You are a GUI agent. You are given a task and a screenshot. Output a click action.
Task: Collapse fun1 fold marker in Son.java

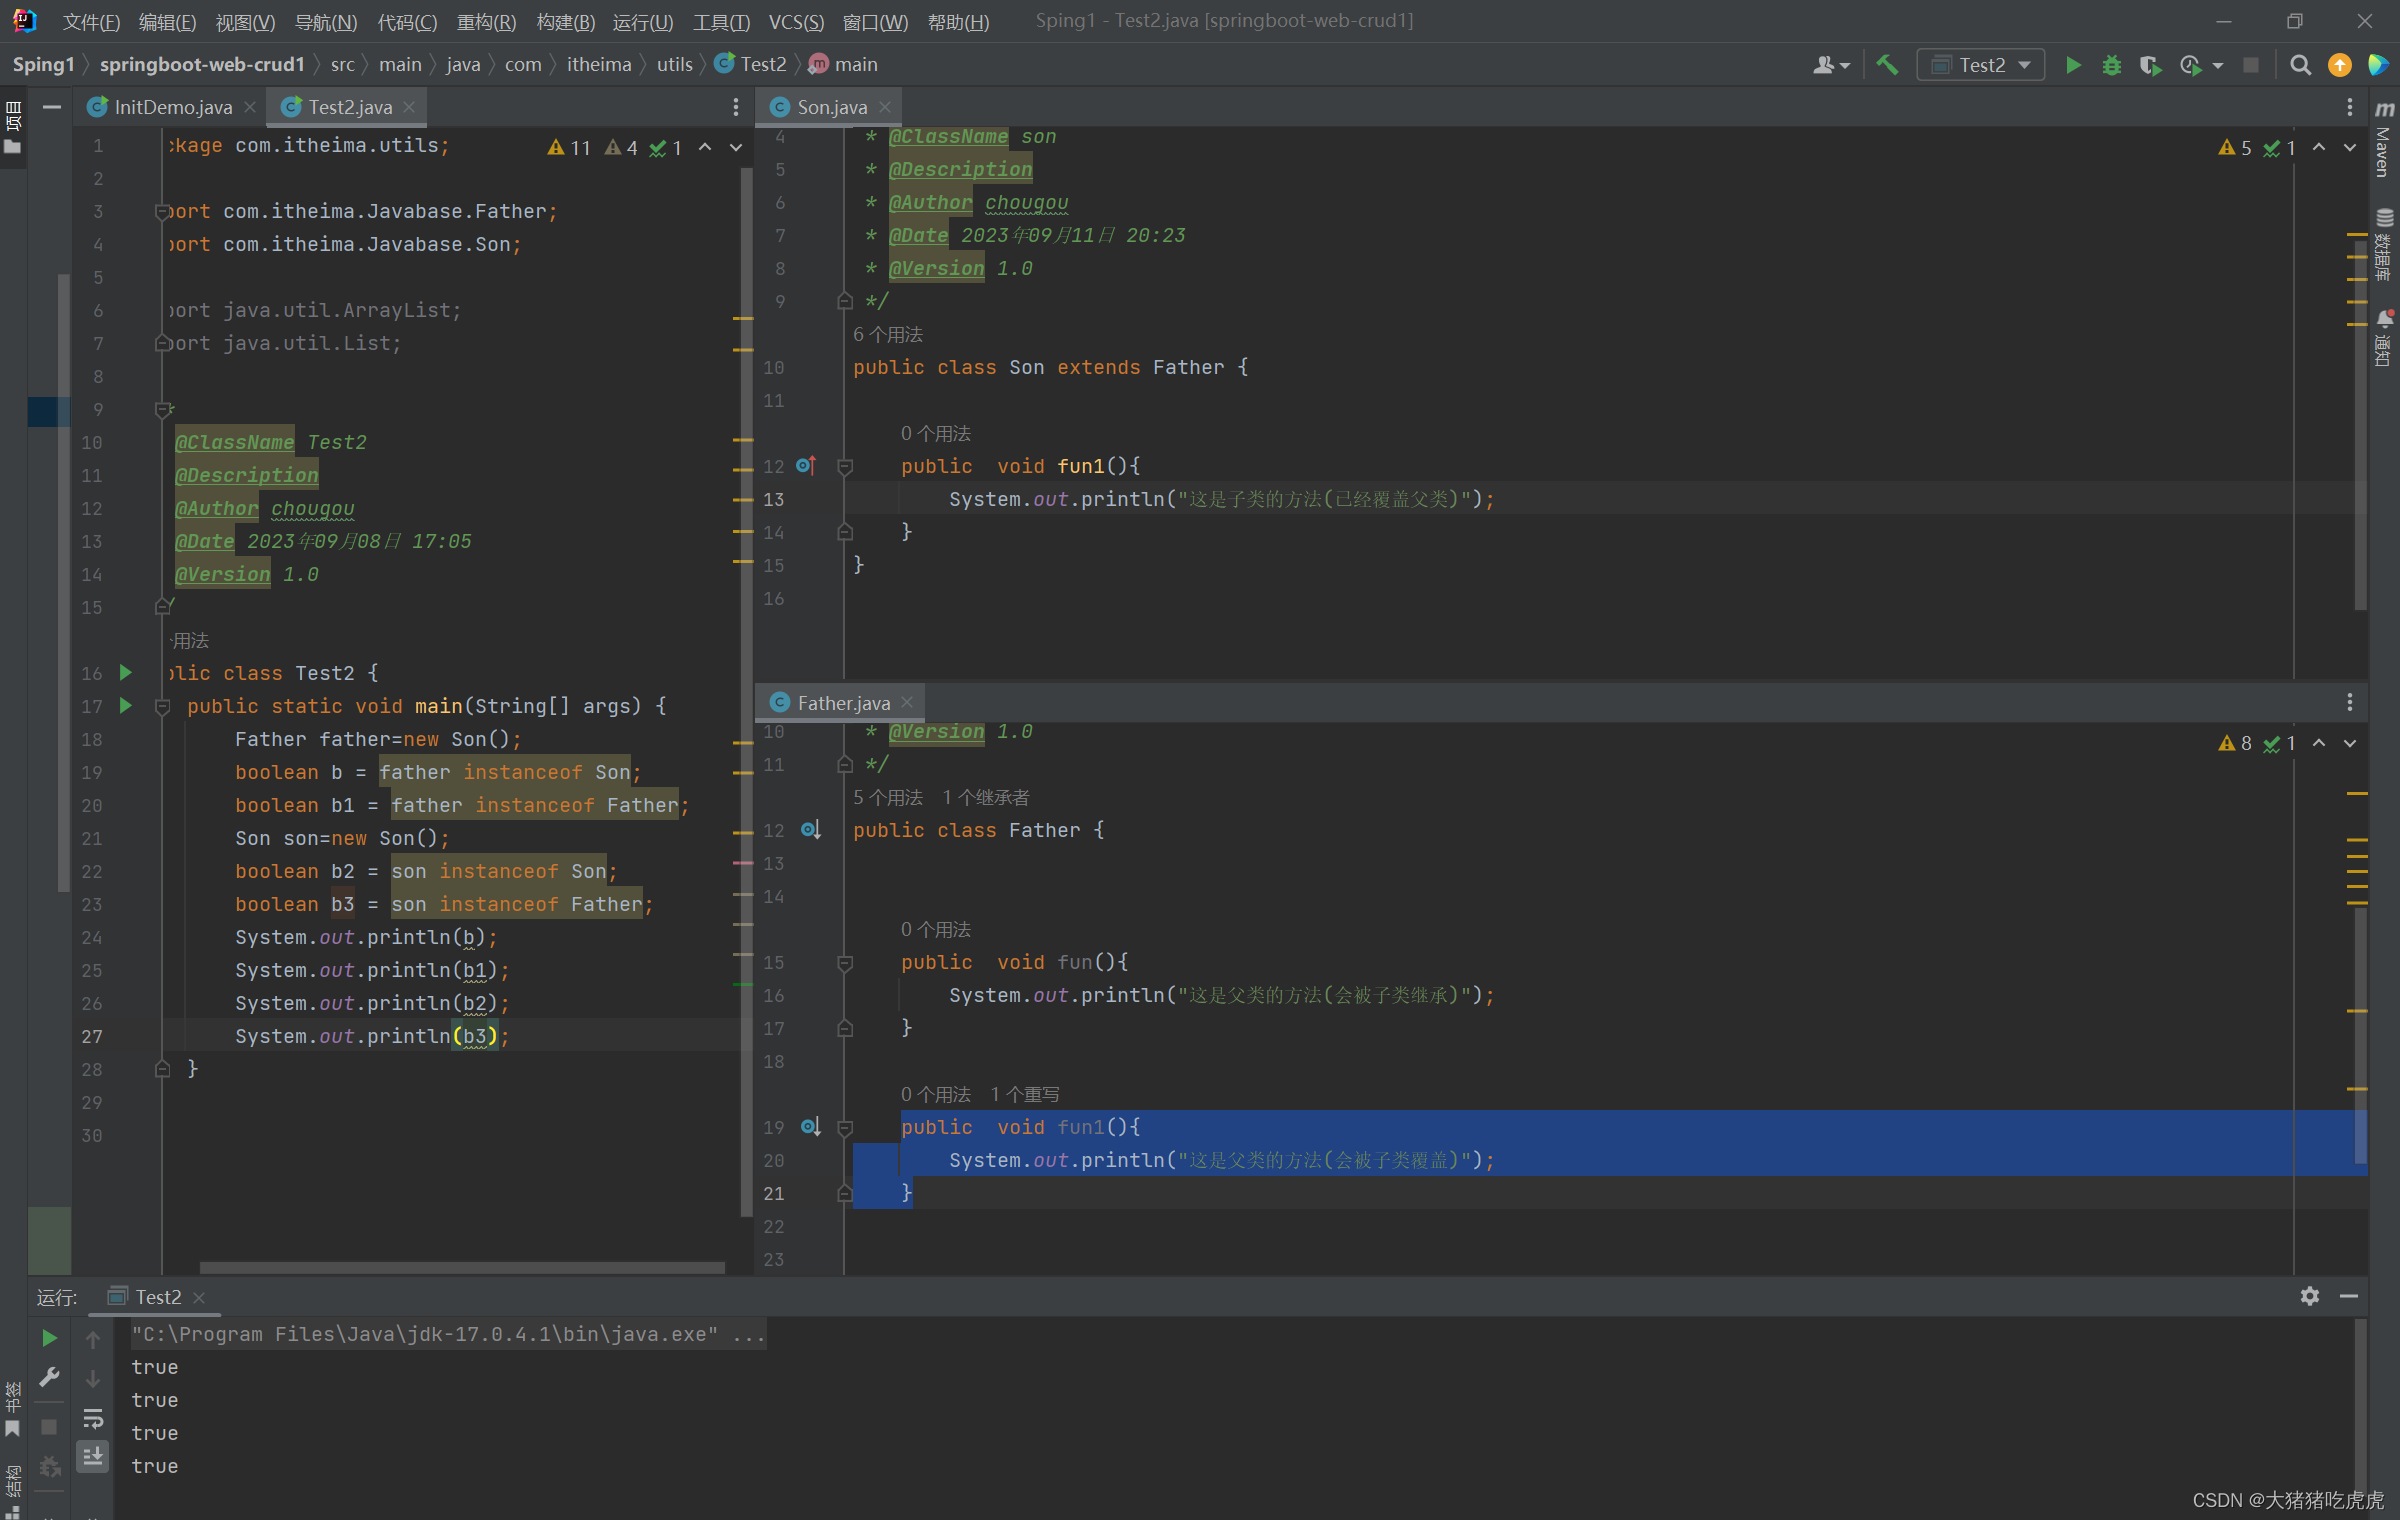pyautogui.click(x=845, y=466)
